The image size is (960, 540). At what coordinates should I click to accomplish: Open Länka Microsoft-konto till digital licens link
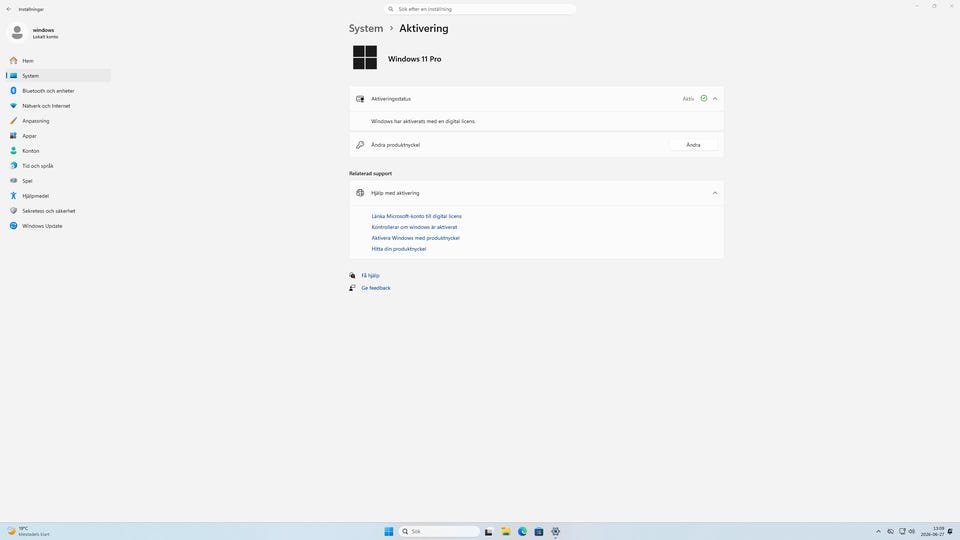416,216
